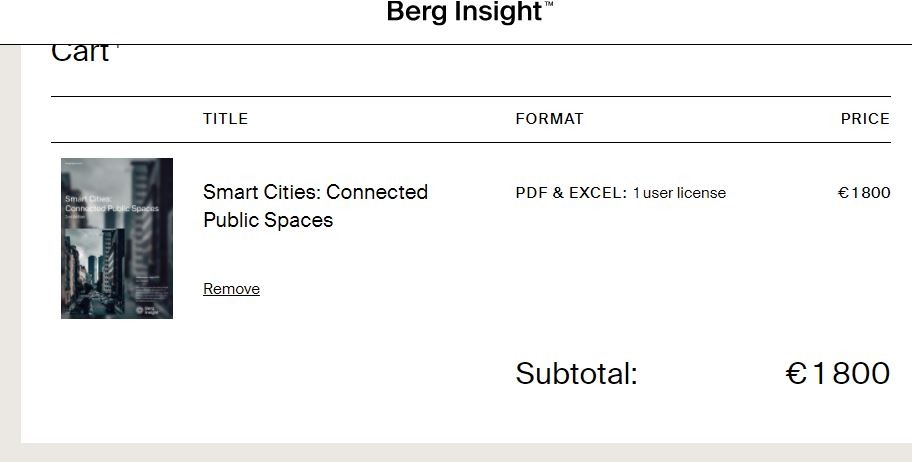
Task: Click the €1800 subtotal amount
Action: click(838, 373)
